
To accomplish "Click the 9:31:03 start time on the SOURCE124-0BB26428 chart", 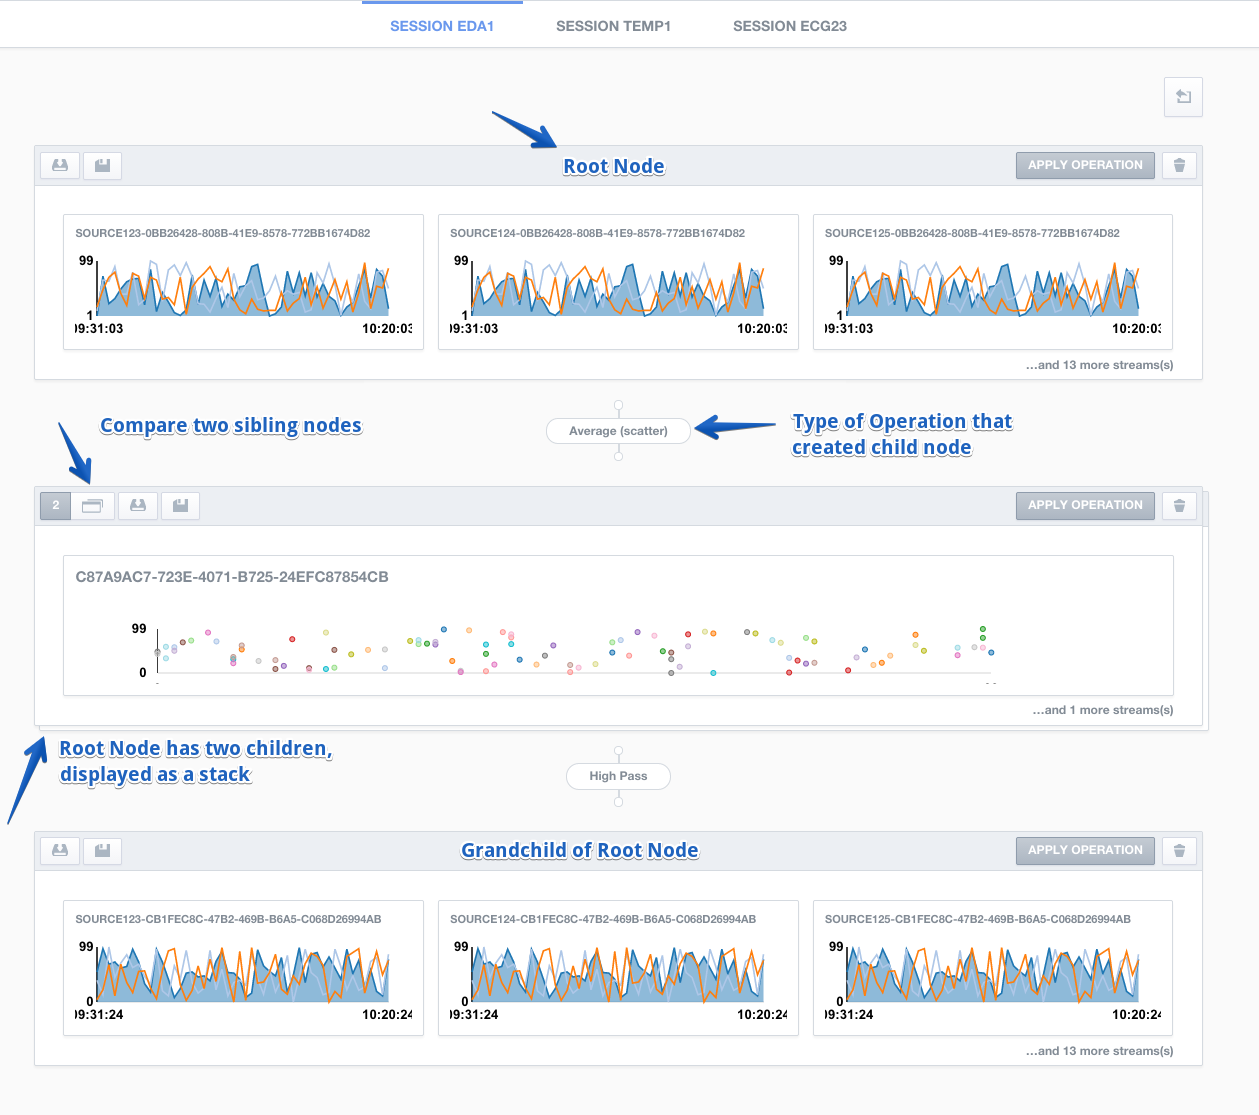I will coord(474,328).
